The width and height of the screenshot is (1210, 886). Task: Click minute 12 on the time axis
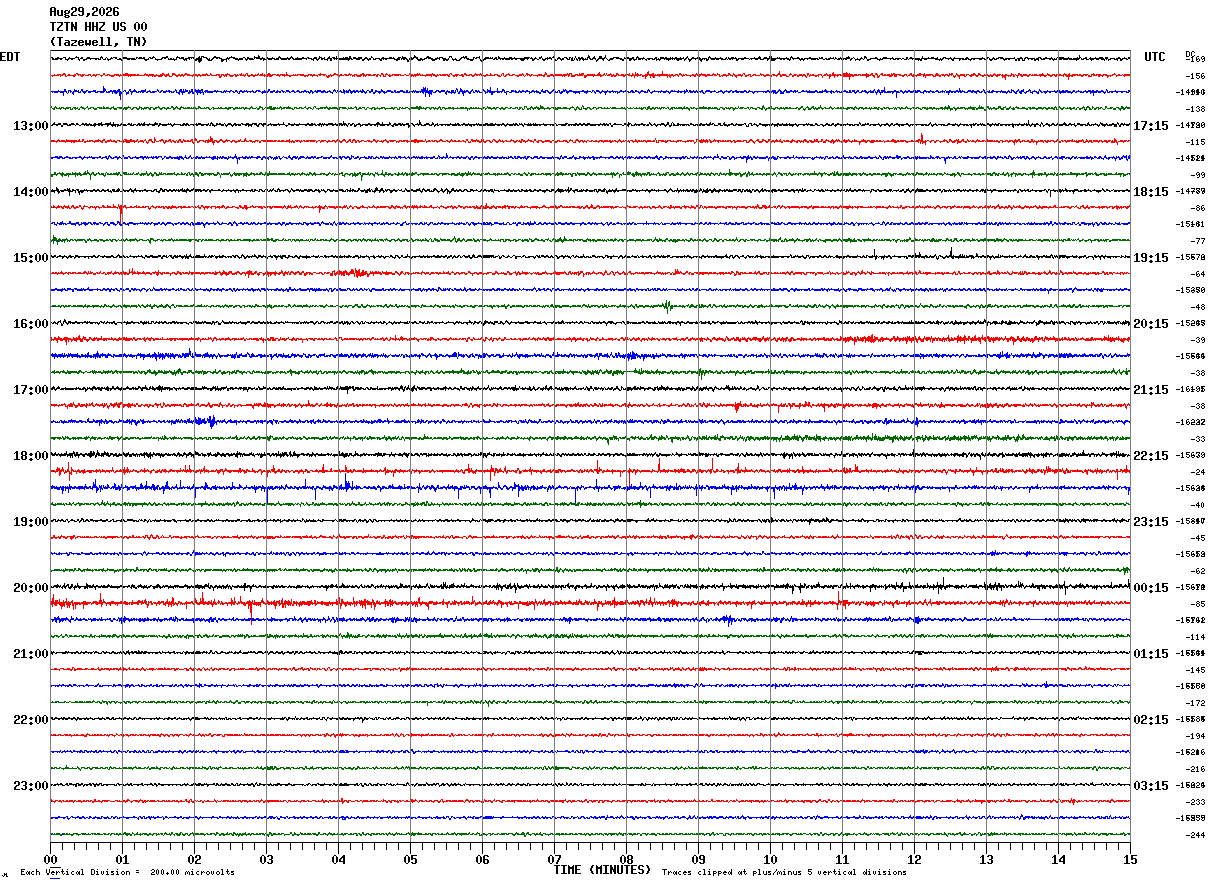point(914,859)
